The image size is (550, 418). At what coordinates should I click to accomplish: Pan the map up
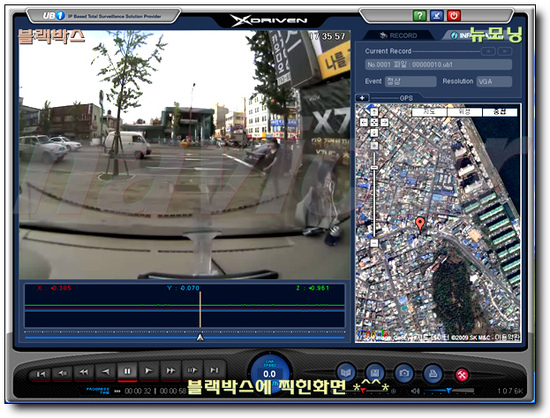pyautogui.click(x=374, y=112)
